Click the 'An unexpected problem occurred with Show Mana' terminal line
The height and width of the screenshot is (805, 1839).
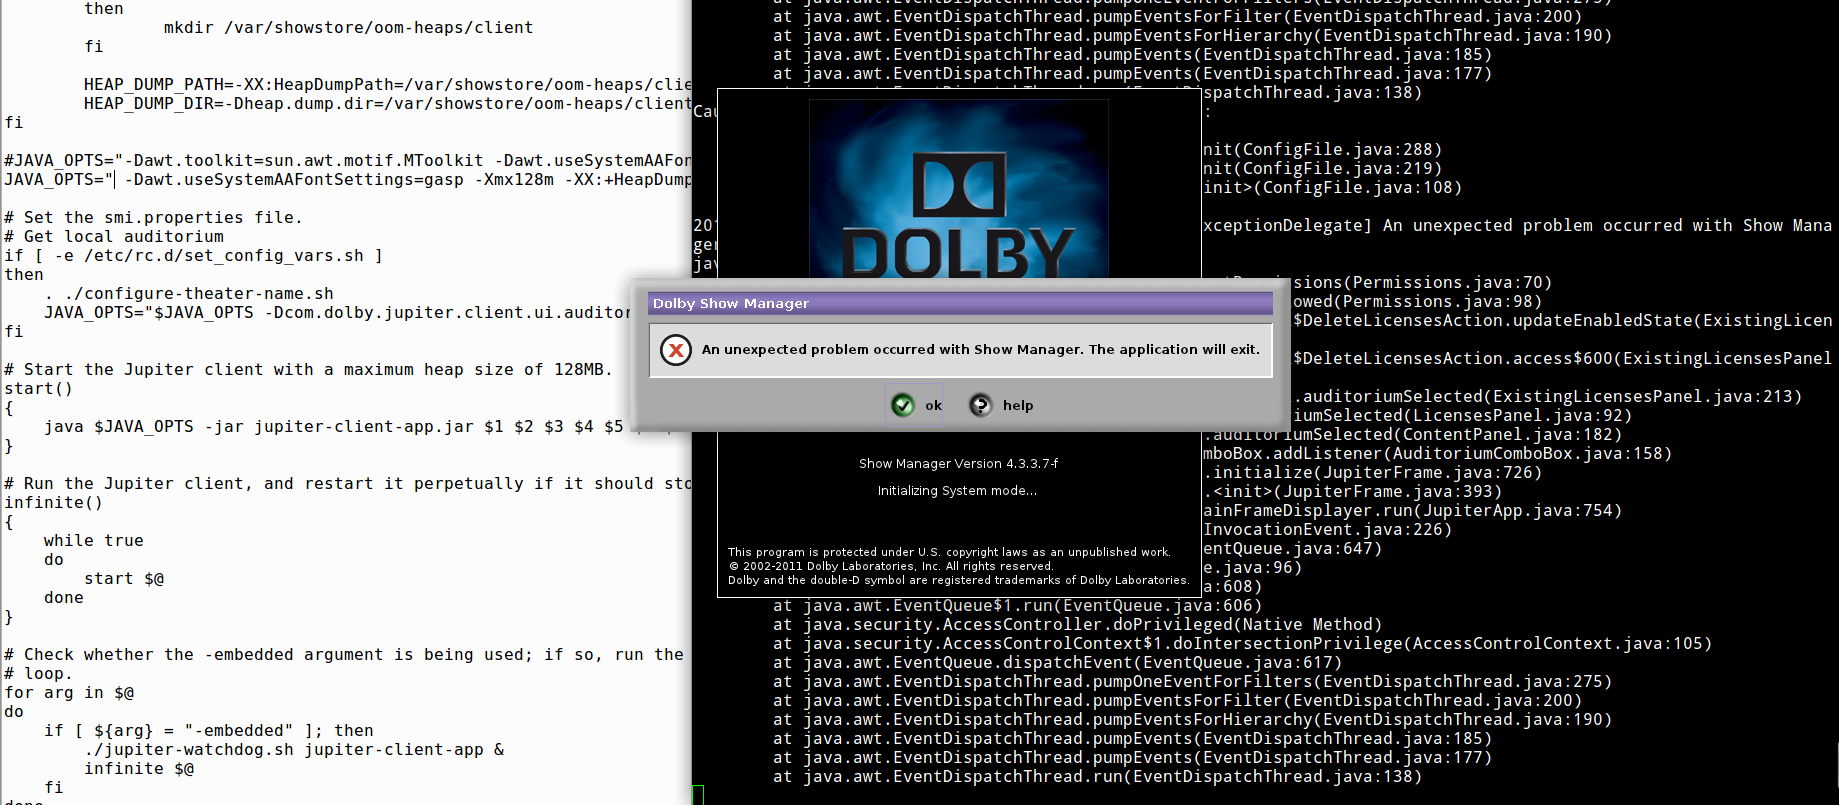coord(1517,226)
